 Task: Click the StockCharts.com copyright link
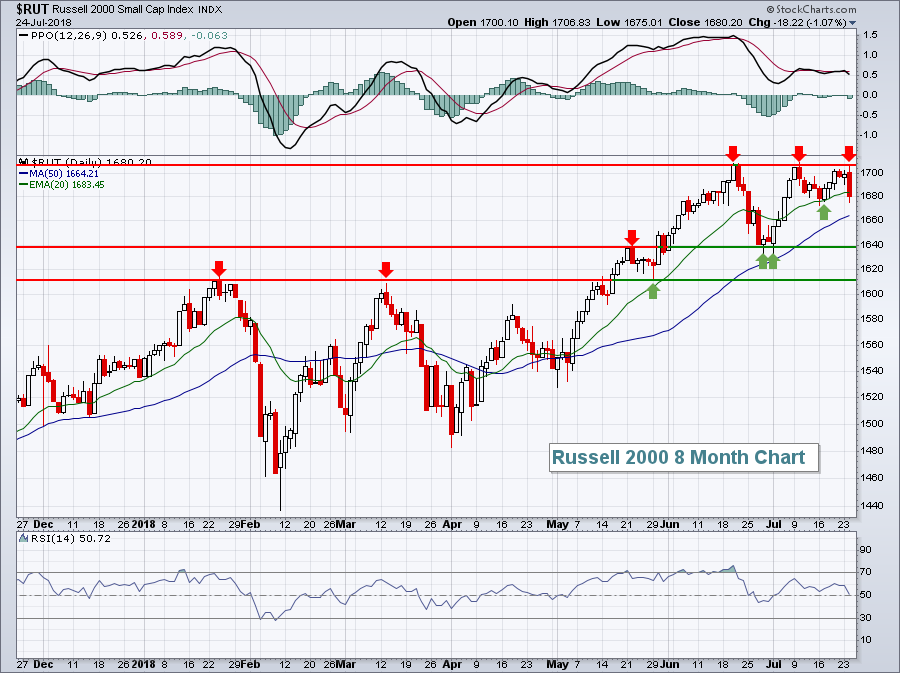click(x=812, y=9)
